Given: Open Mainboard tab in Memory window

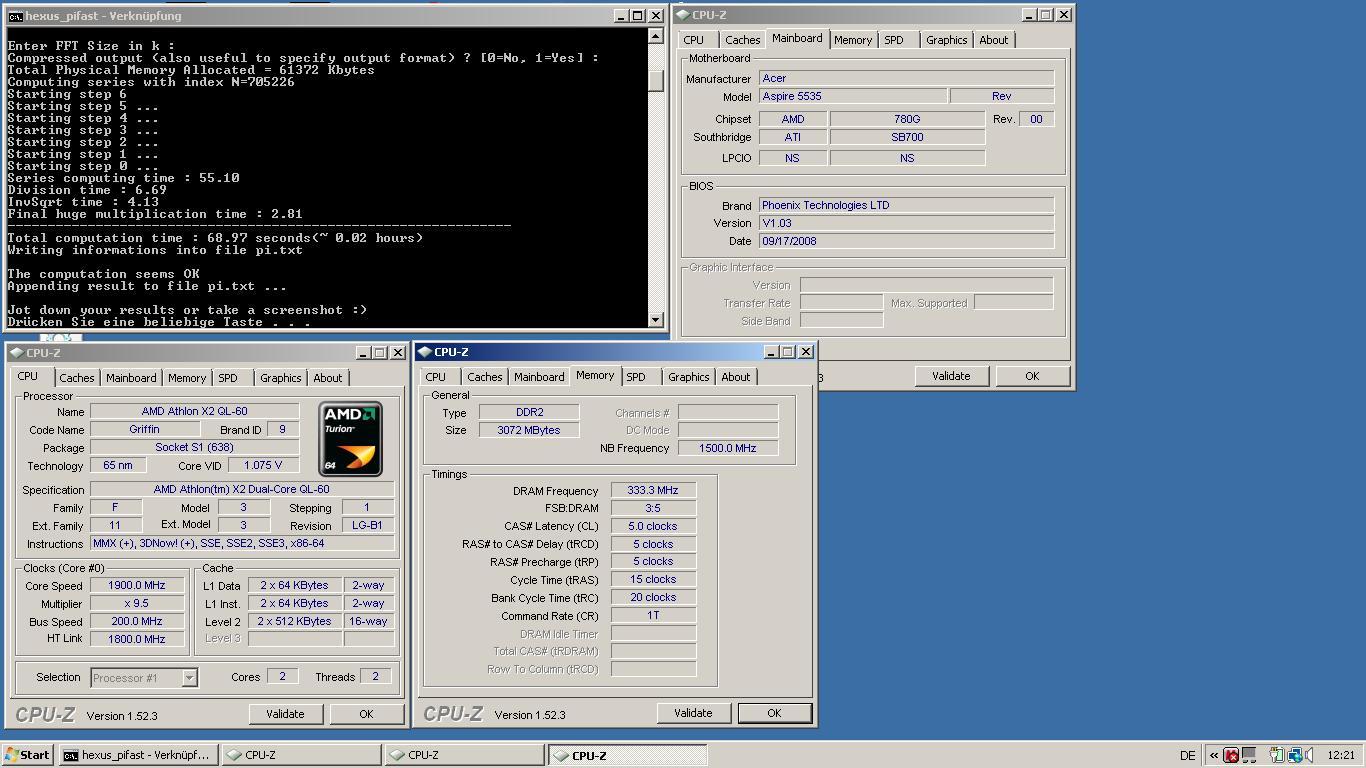Looking at the screenshot, I should [x=539, y=377].
